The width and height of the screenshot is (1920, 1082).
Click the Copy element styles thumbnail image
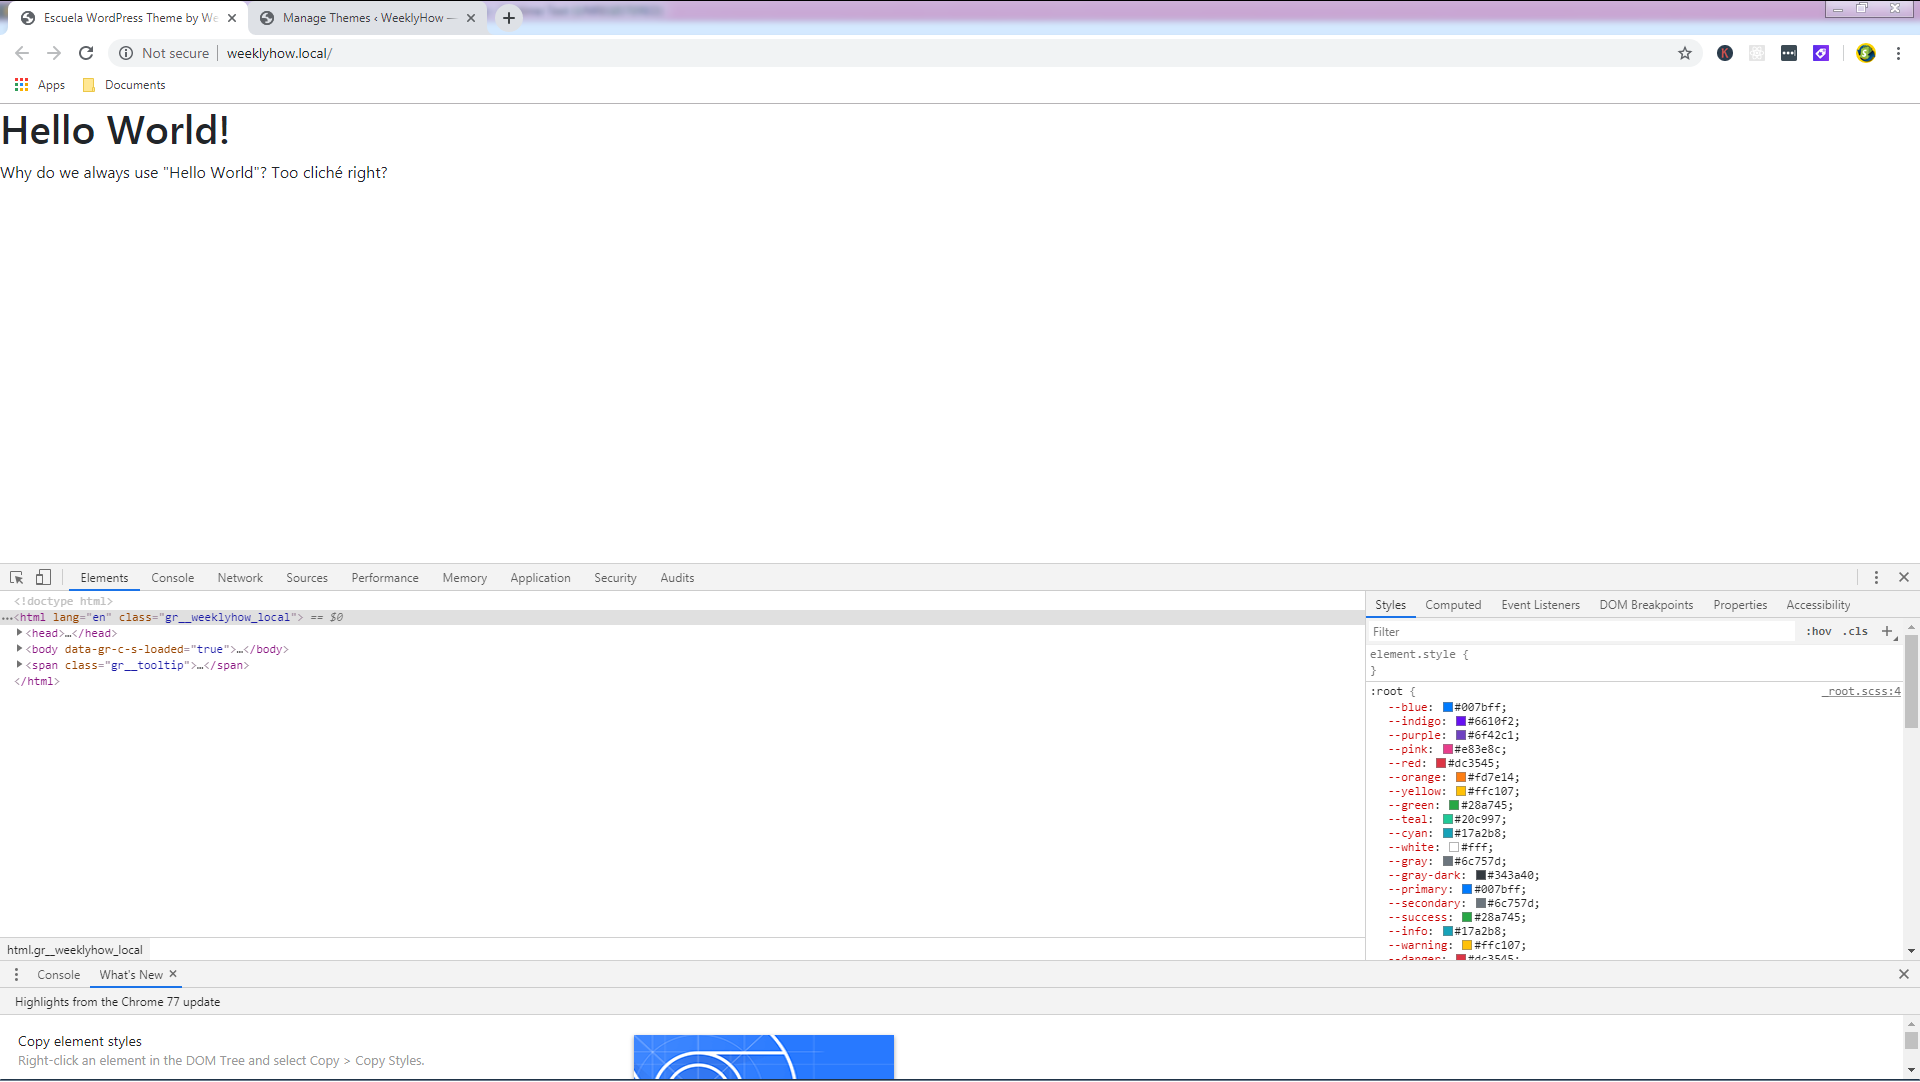tap(764, 1057)
